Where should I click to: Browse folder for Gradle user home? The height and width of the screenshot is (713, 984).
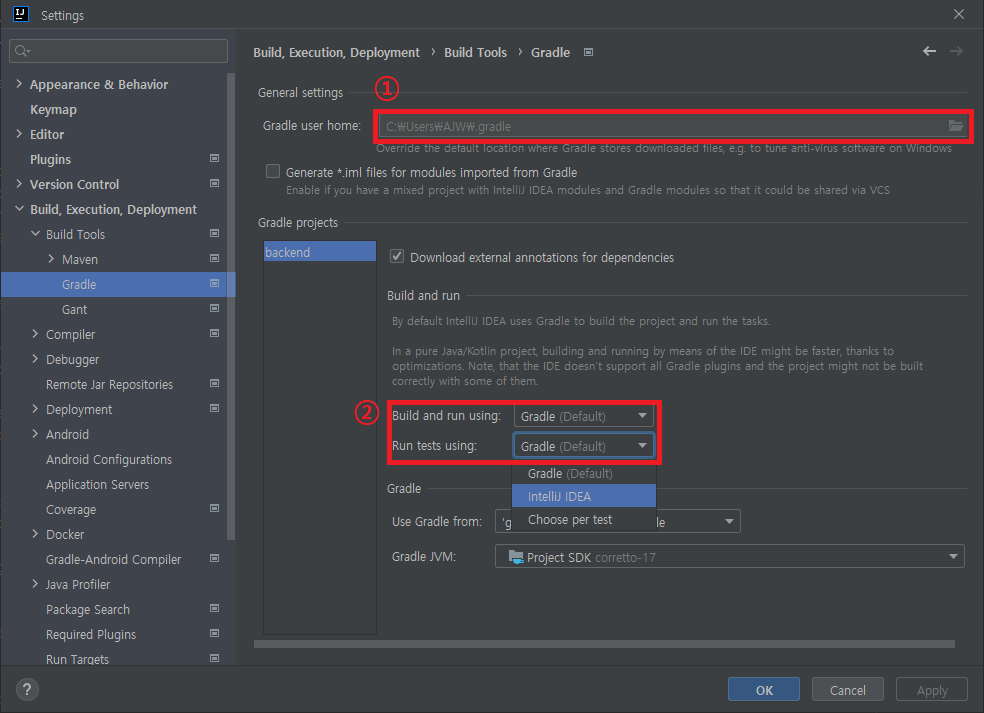pos(955,126)
